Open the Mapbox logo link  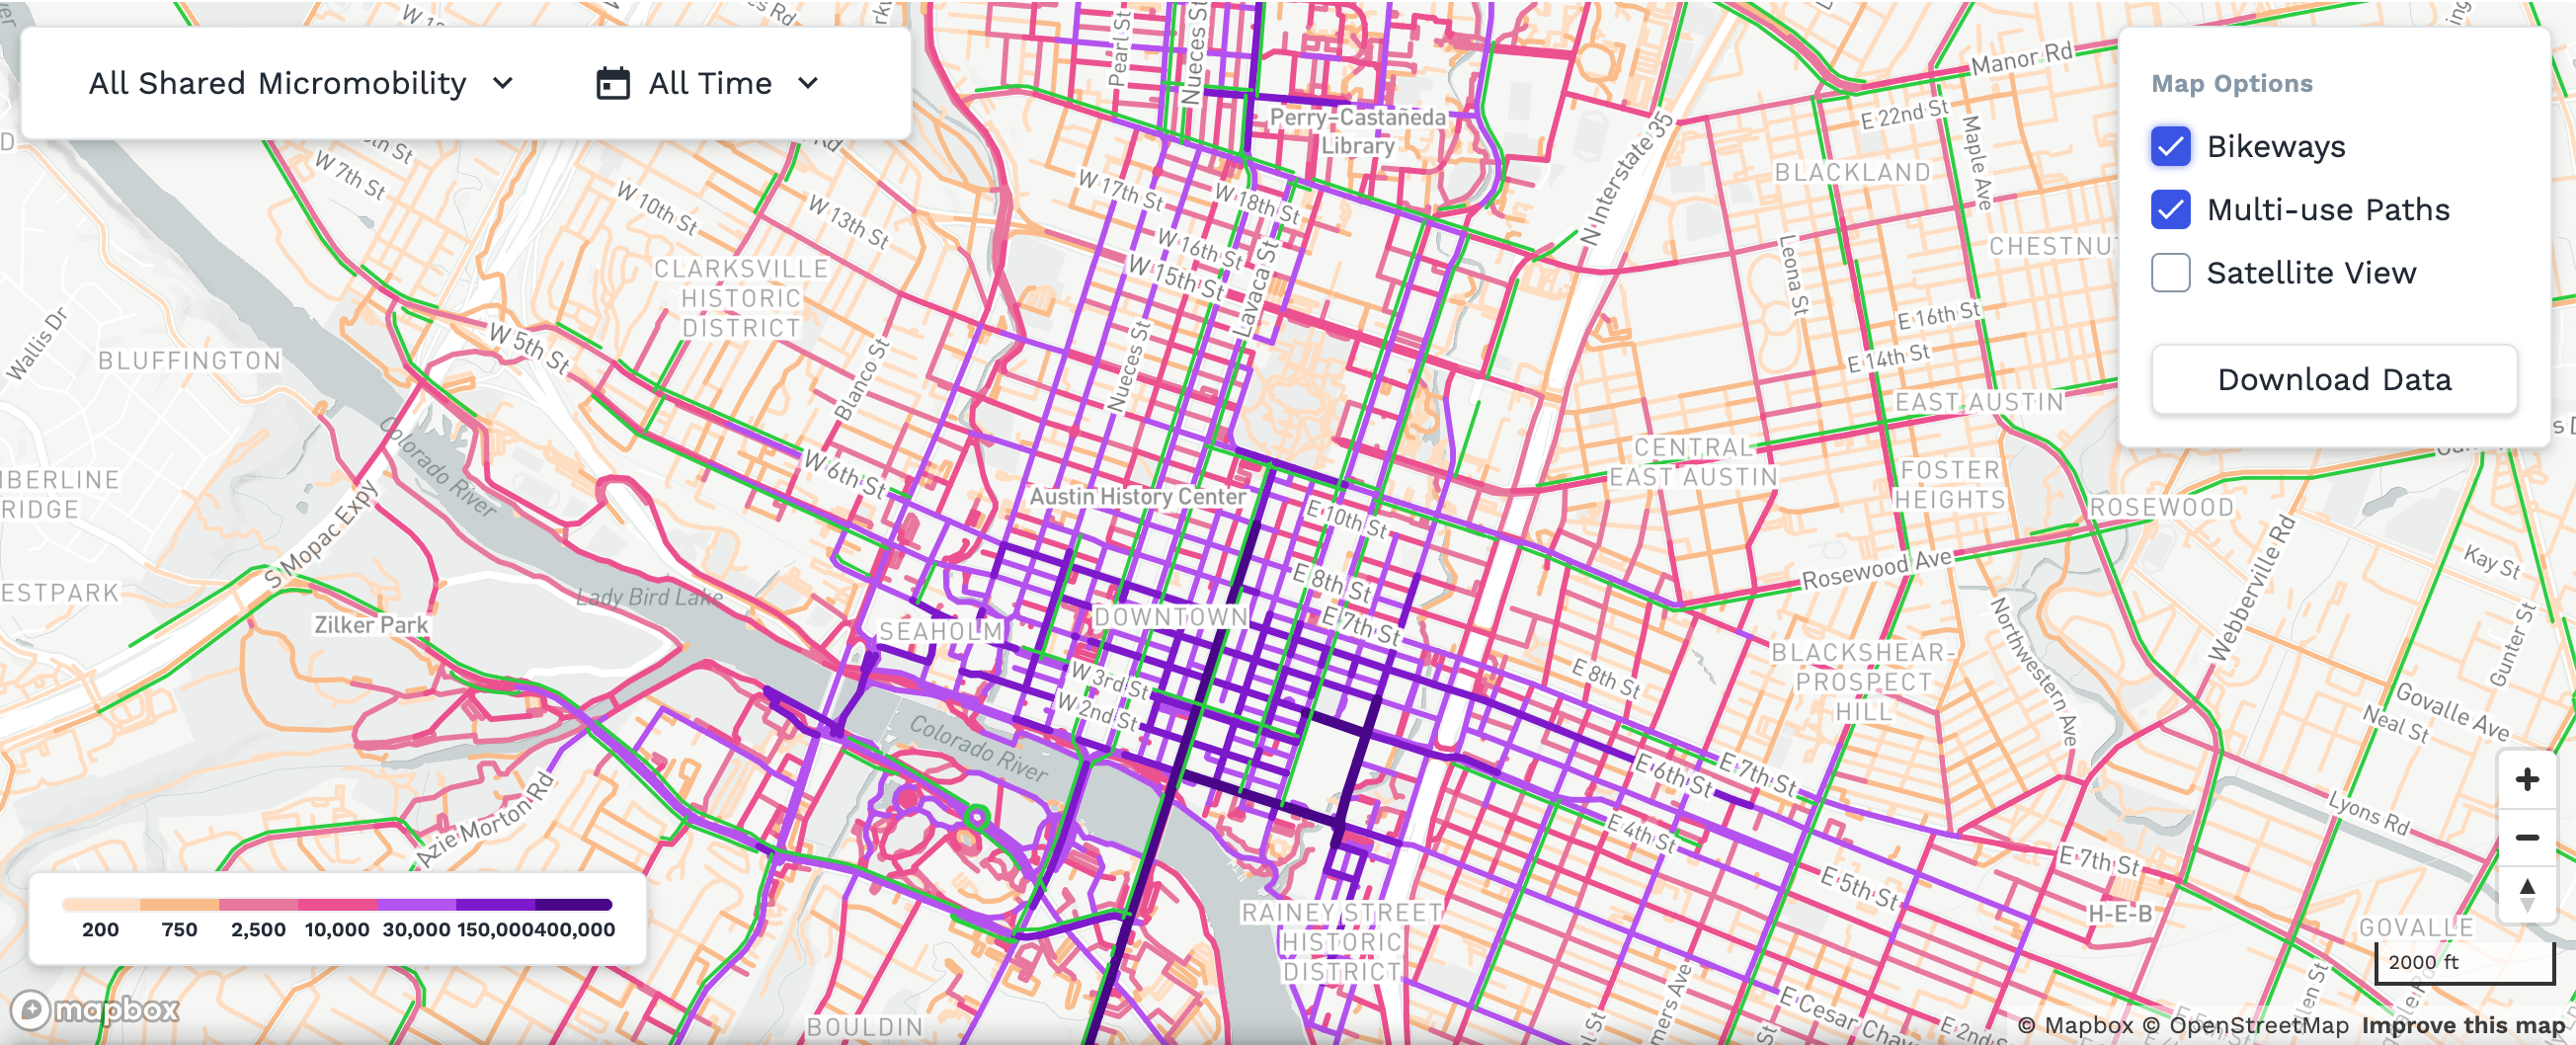(x=95, y=1009)
